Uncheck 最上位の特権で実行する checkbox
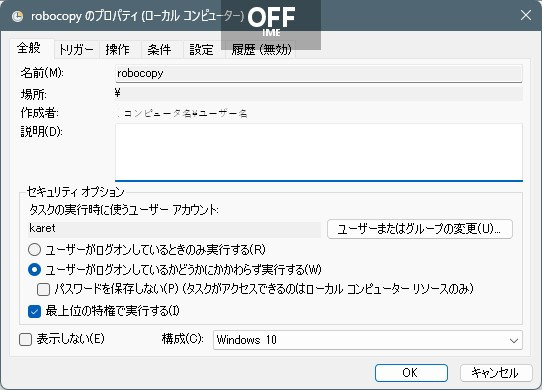The width and height of the screenshot is (542, 390). tap(35, 311)
